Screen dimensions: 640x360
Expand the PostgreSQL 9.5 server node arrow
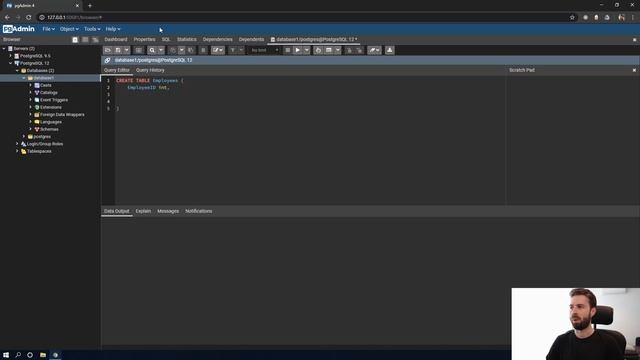[11, 56]
